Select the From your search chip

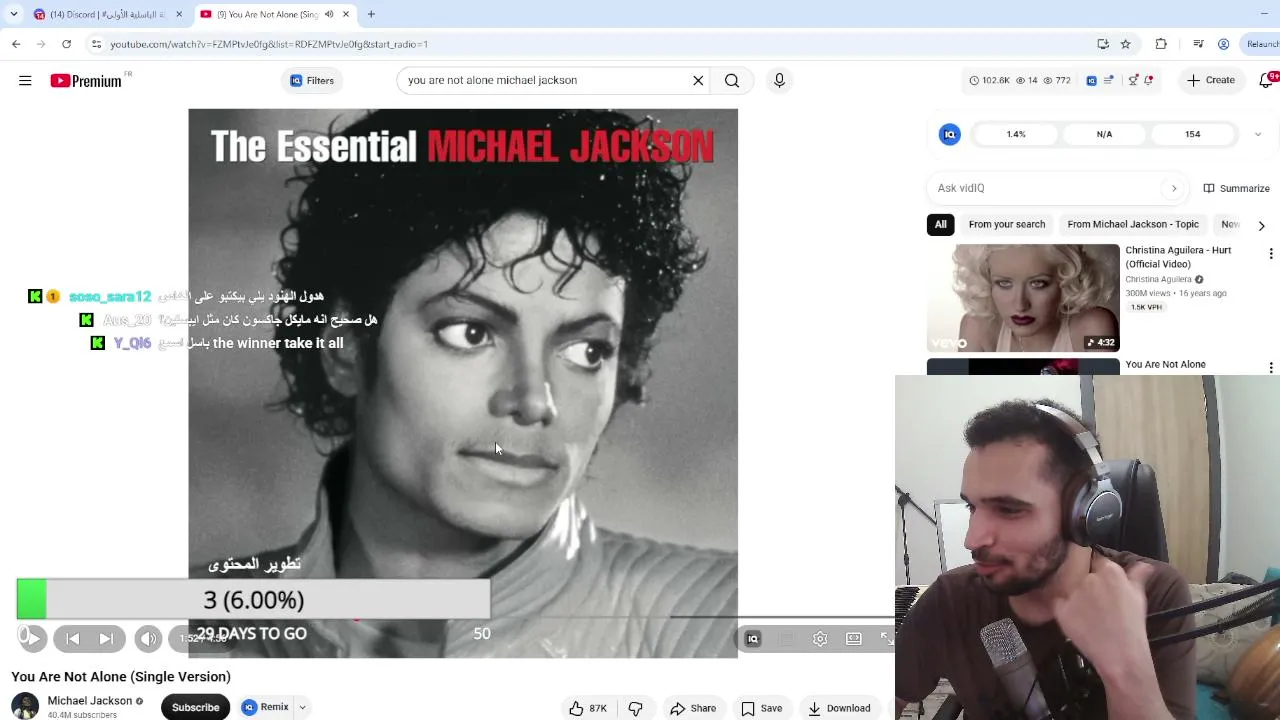point(1007,225)
